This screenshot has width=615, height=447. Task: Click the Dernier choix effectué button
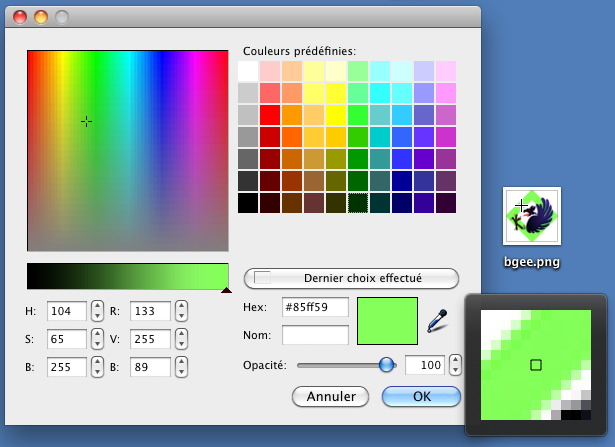click(x=351, y=278)
